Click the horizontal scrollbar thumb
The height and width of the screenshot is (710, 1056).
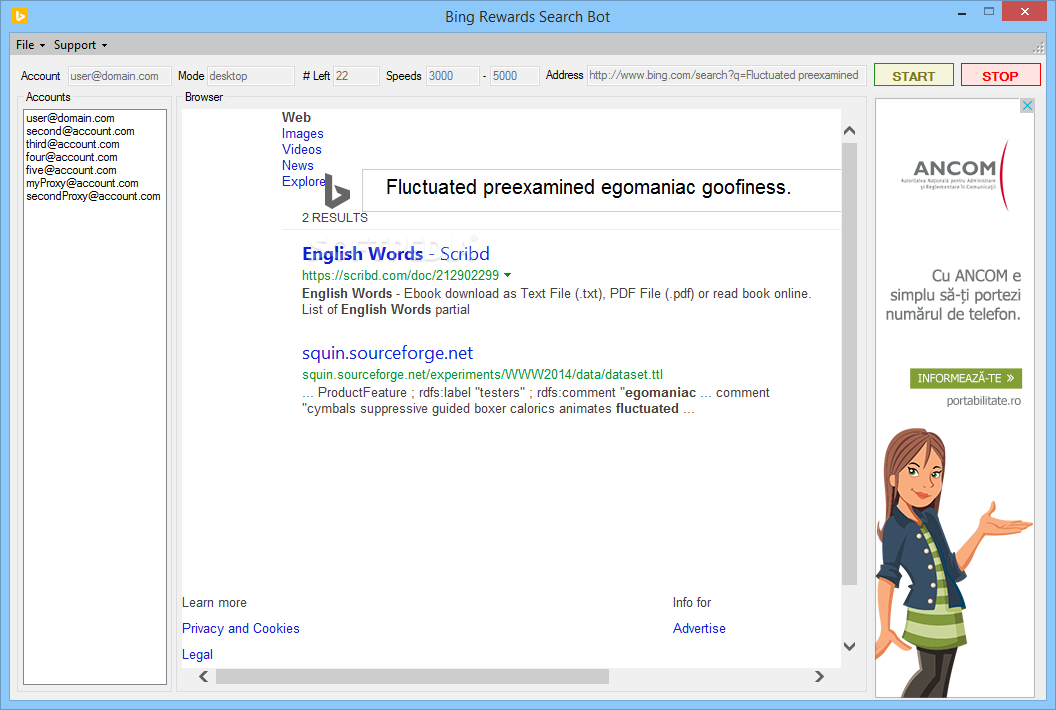coord(412,676)
